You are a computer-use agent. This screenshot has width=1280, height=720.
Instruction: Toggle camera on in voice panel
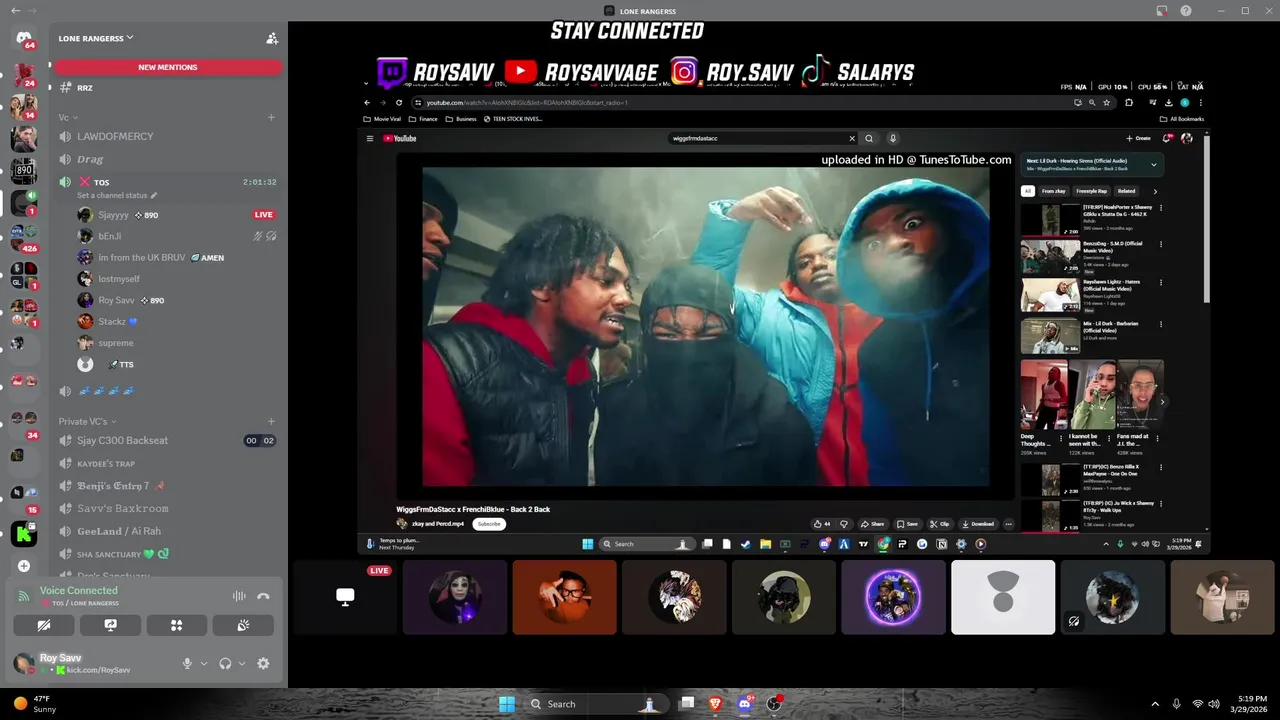point(43,625)
